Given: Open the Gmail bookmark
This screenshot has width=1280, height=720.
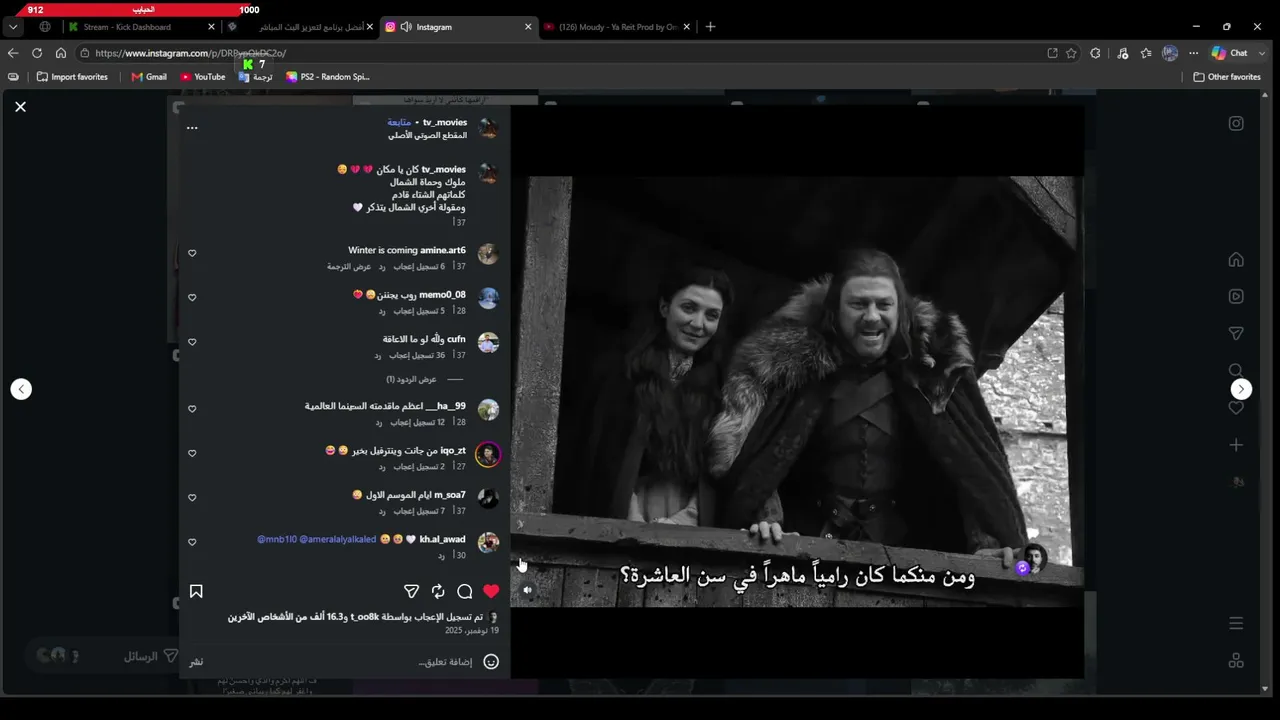Looking at the screenshot, I should point(149,77).
